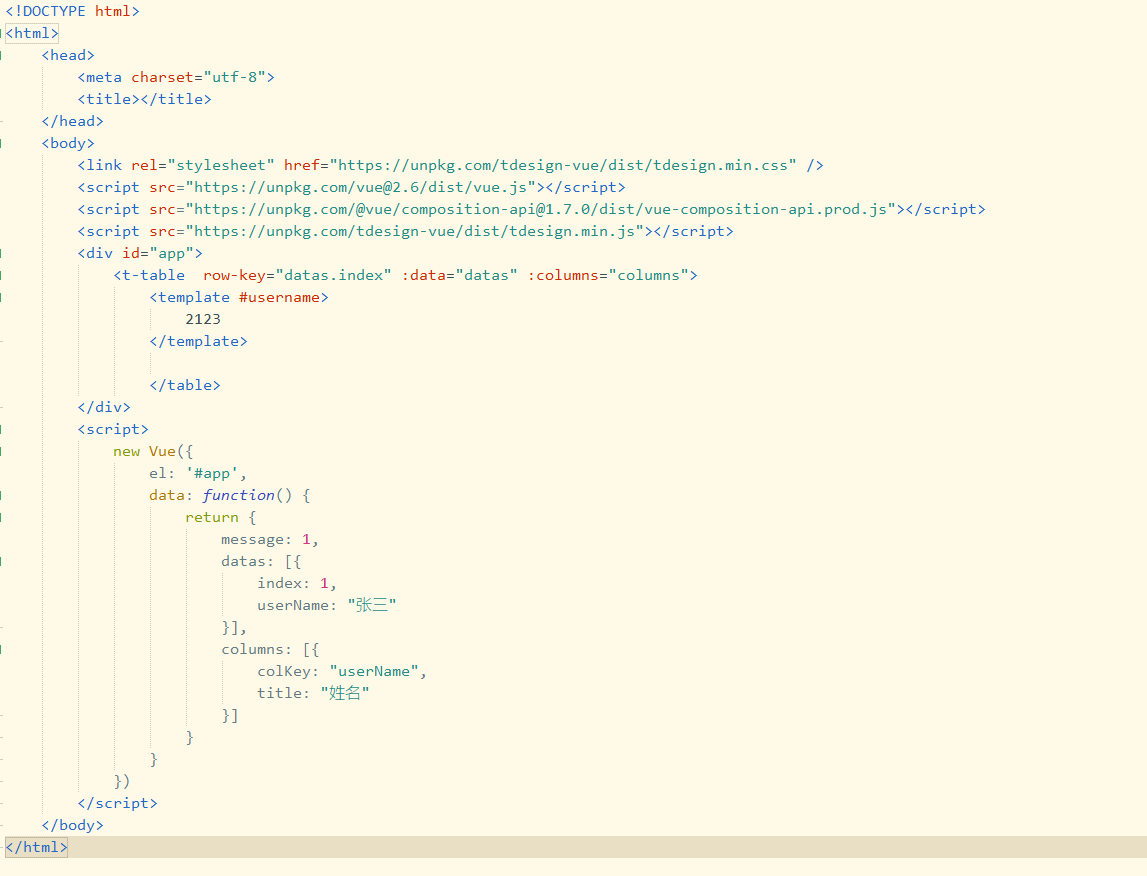This screenshot has width=1147, height=876.
Task: Select the closing </head> tag
Action: [x=72, y=121]
